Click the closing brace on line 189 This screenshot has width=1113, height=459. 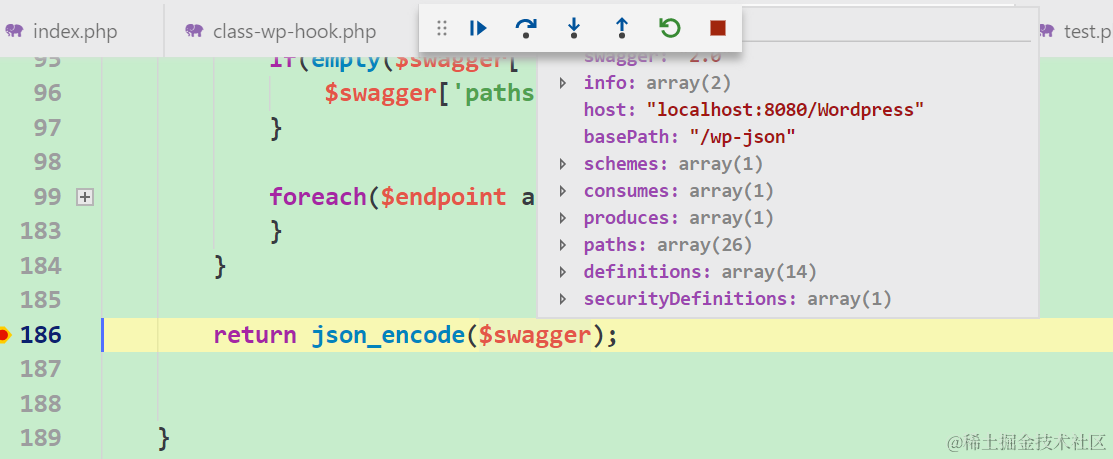(x=164, y=438)
